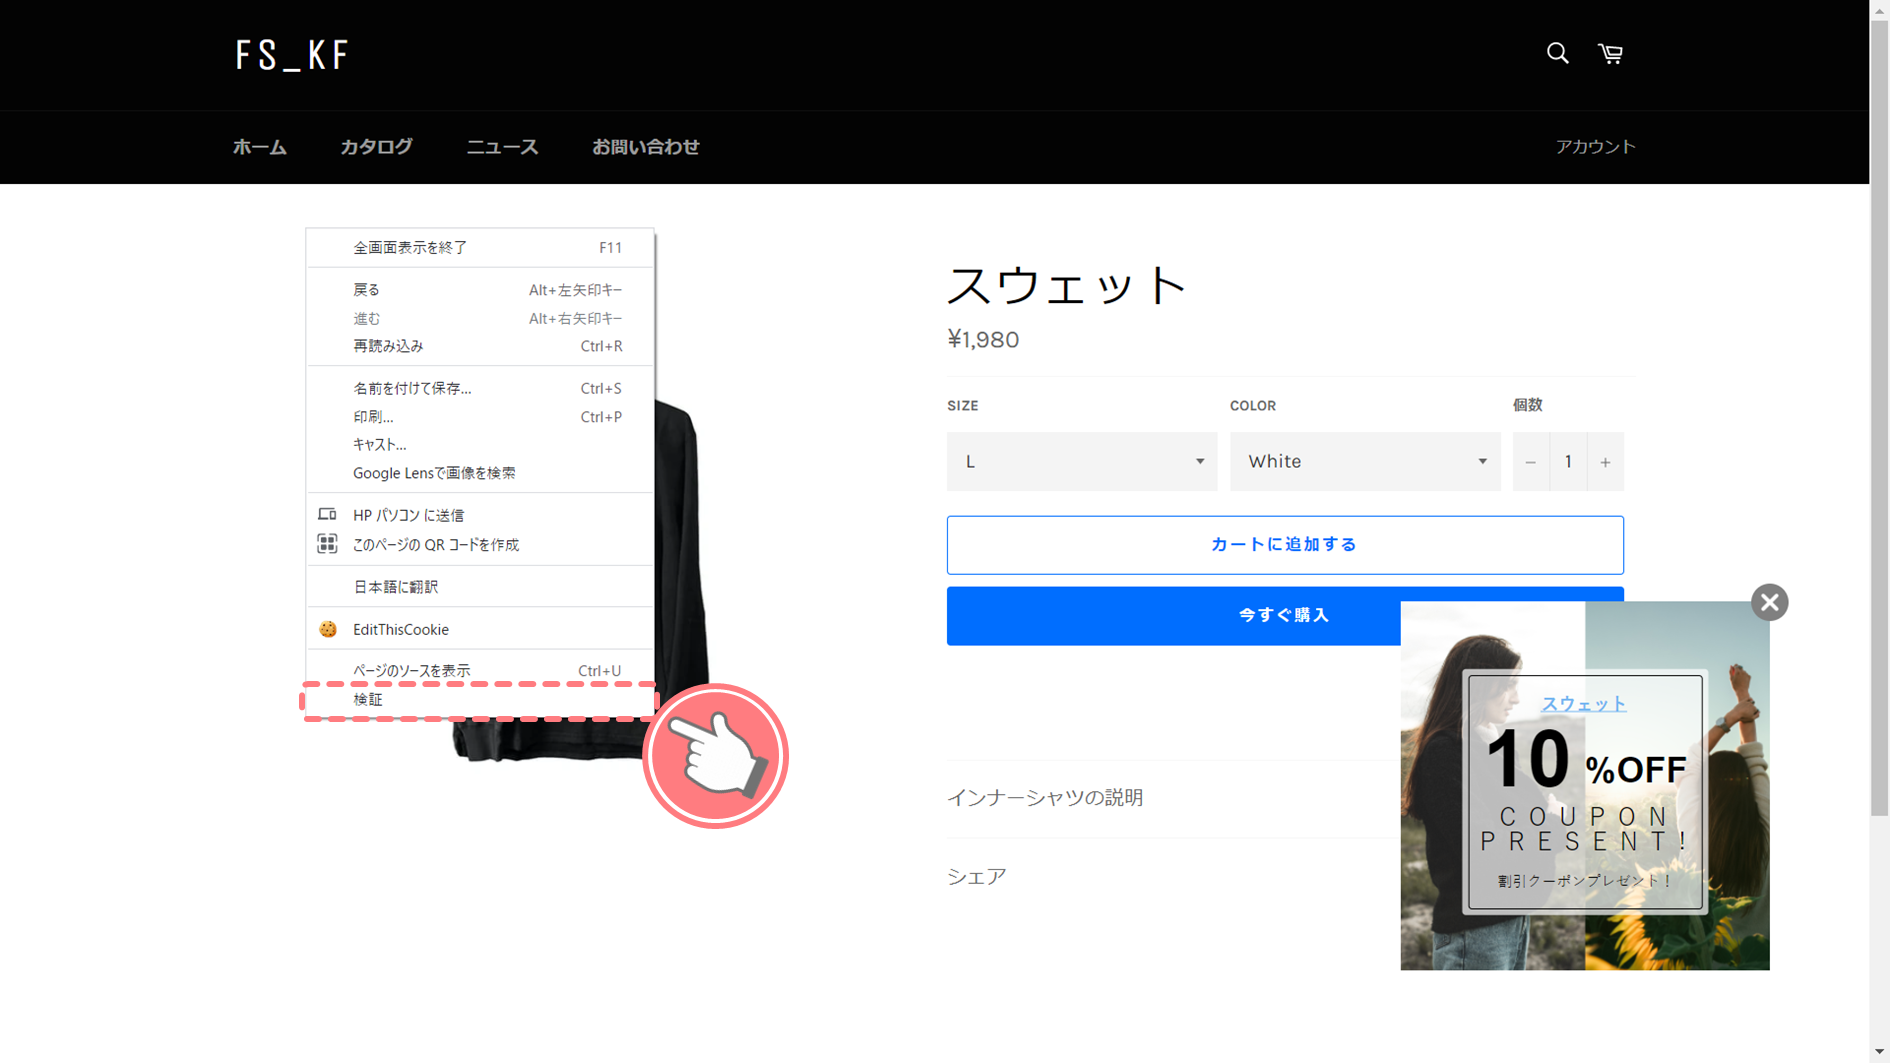The width and height of the screenshot is (1890, 1063).
Task: Select 再読み込み in context menu
Action: pyautogui.click(x=480, y=346)
